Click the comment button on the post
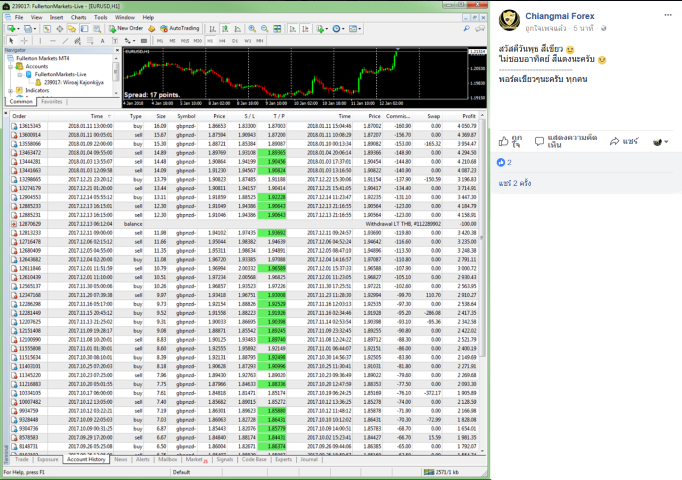682x480 pixels. point(566,141)
